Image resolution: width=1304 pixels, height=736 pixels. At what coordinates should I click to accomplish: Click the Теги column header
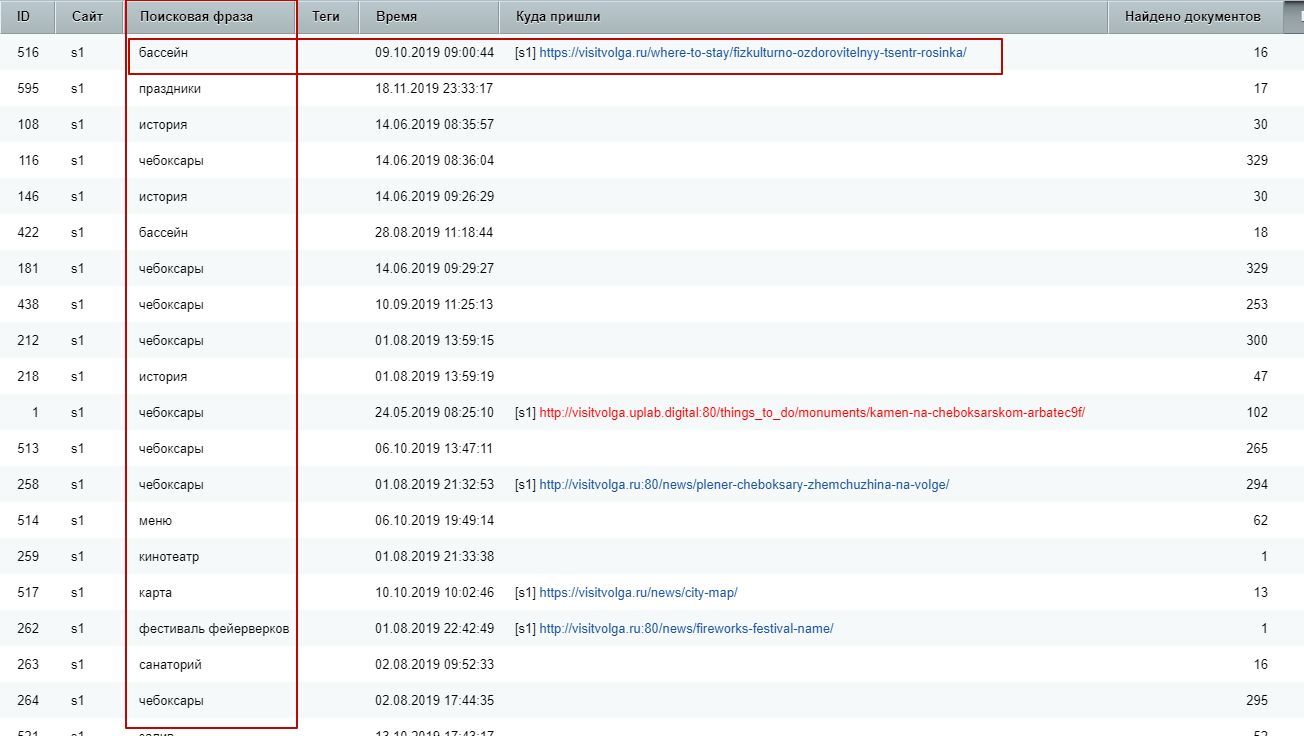329,17
